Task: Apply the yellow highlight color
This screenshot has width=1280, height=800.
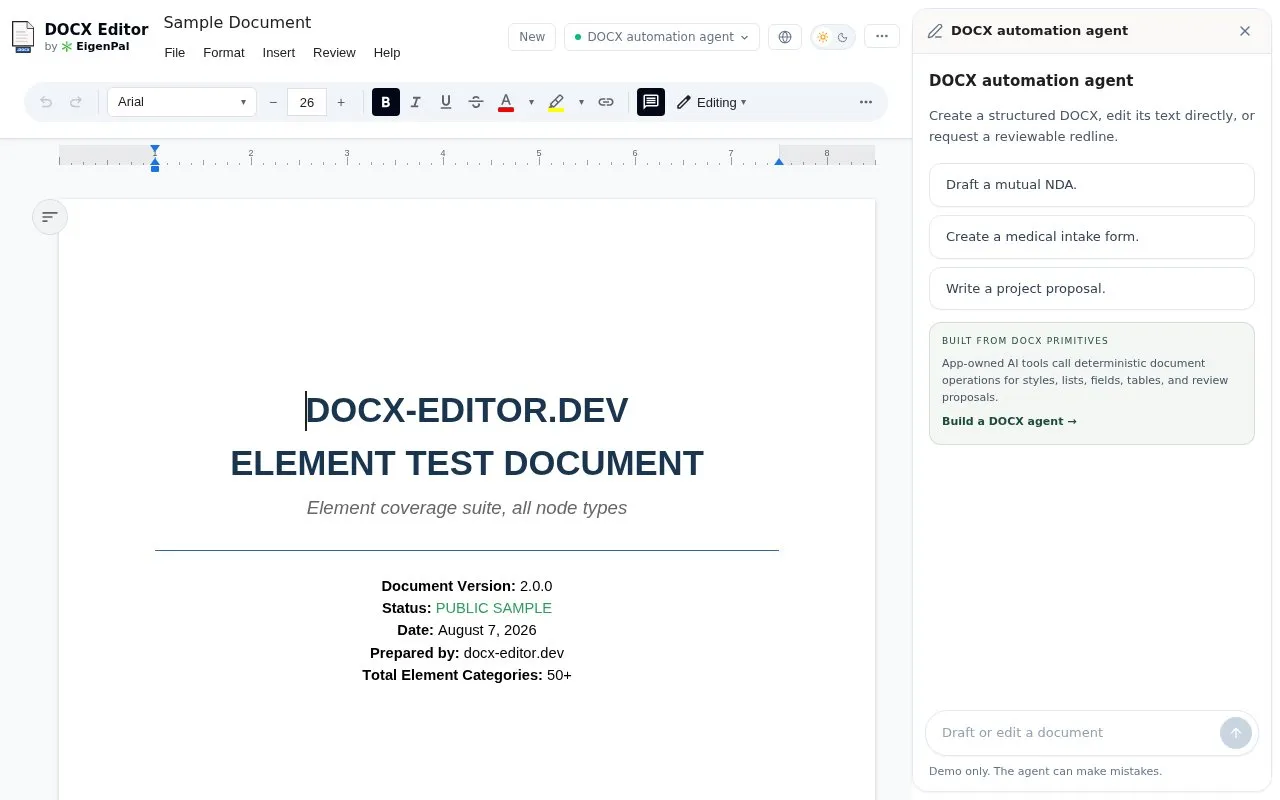Action: pos(556,102)
